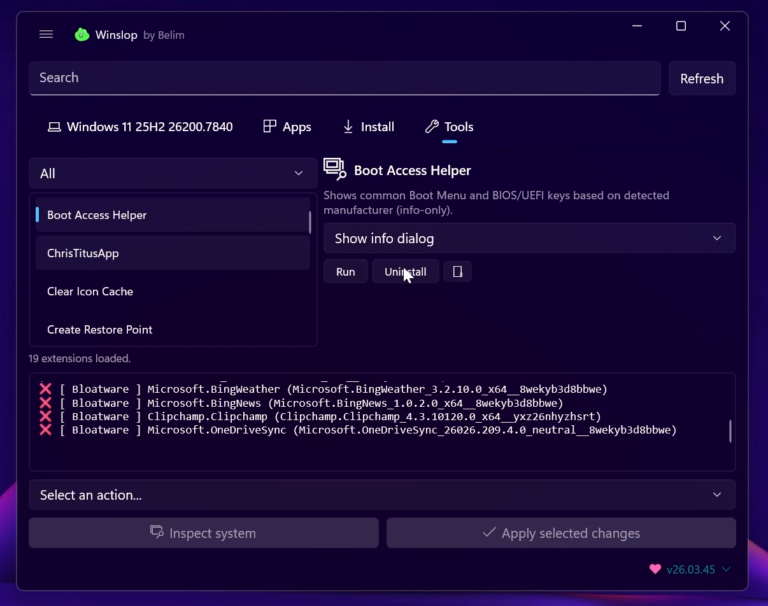The height and width of the screenshot is (606, 768).
Task: Select Clear Icon Cache in the list
Action: [x=172, y=291]
